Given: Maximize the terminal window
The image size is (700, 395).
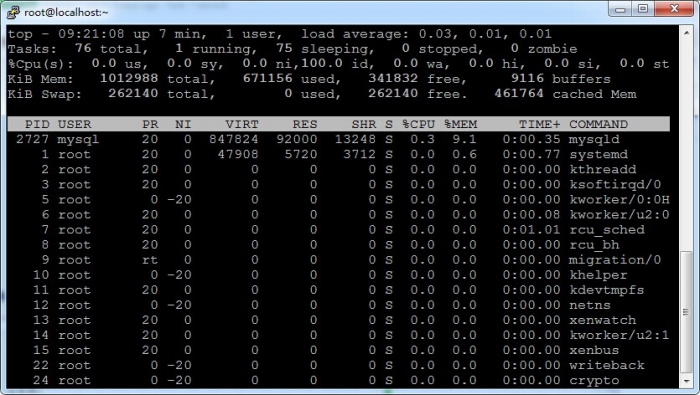Looking at the screenshot, I should tap(643, 9).
